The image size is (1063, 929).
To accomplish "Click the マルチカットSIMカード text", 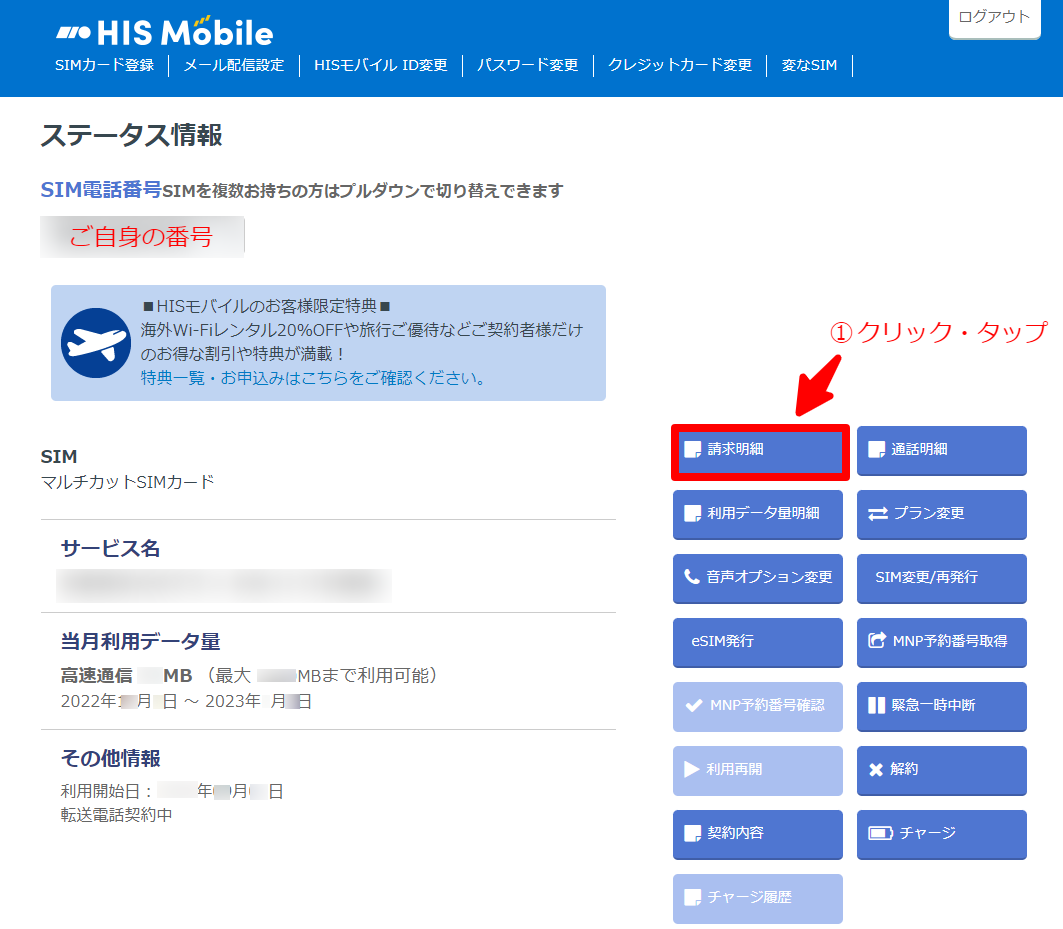I will [127, 482].
